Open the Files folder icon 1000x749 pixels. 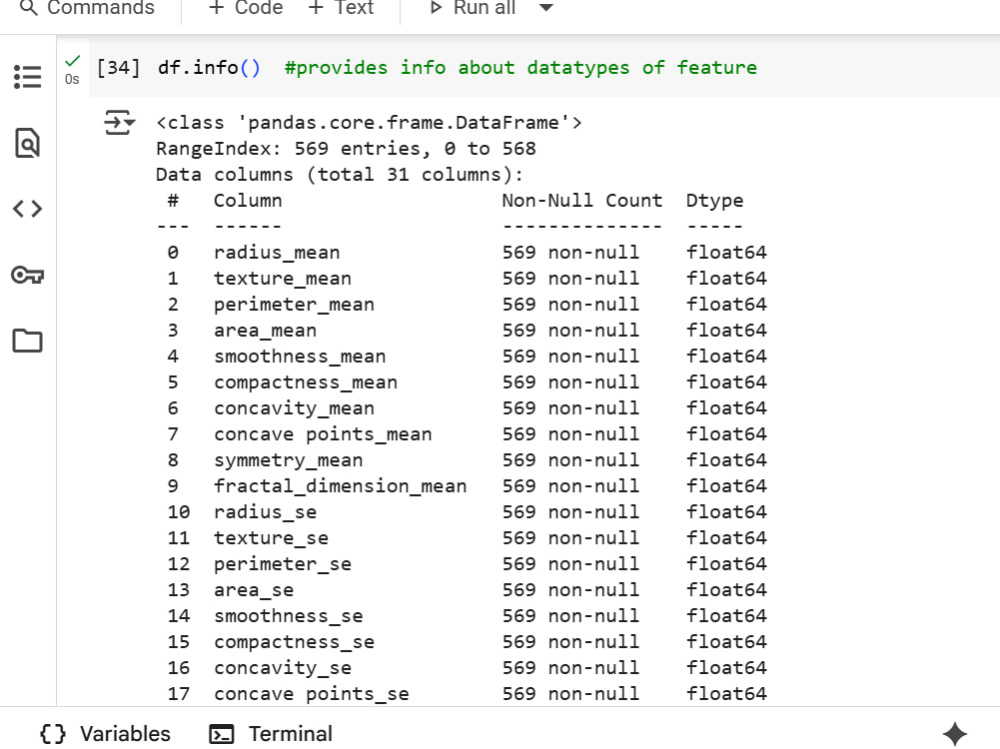[x=27, y=341]
